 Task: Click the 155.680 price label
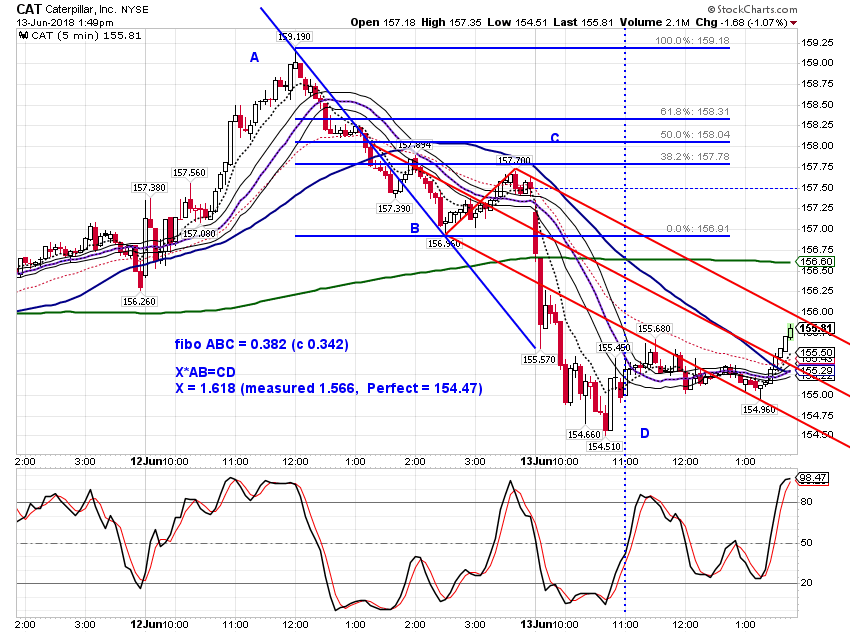[654, 328]
